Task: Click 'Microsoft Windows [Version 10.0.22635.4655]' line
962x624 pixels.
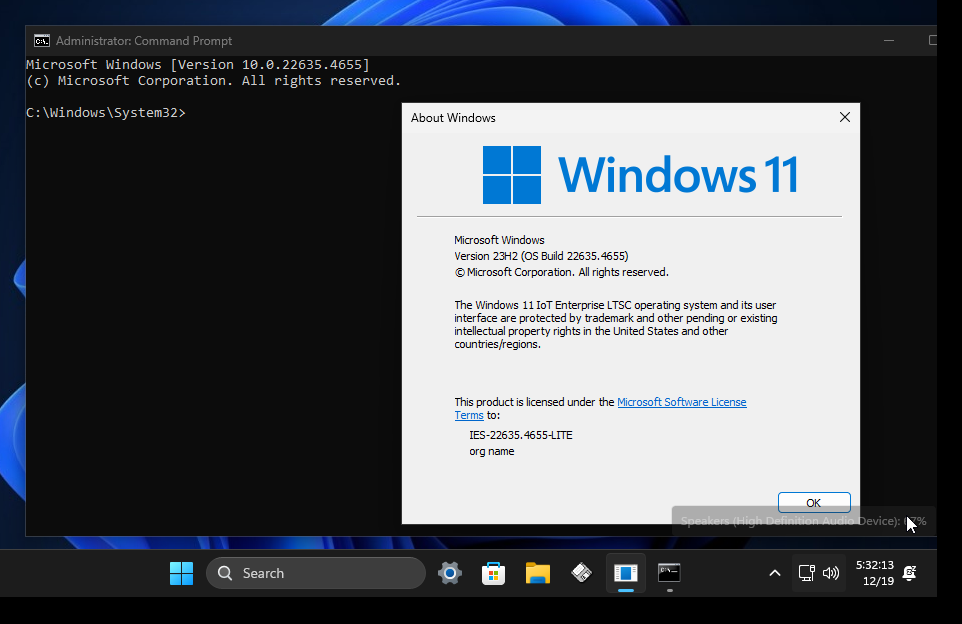Action: coord(198,64)
